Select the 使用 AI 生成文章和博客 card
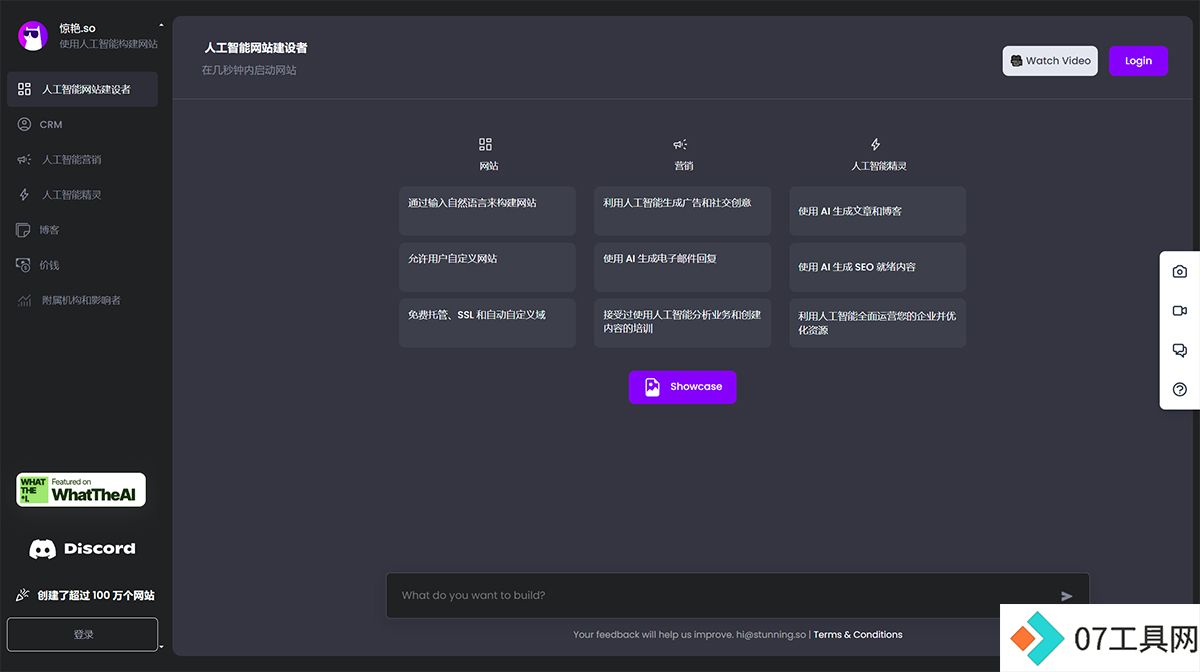 click(x=877, y=211)
